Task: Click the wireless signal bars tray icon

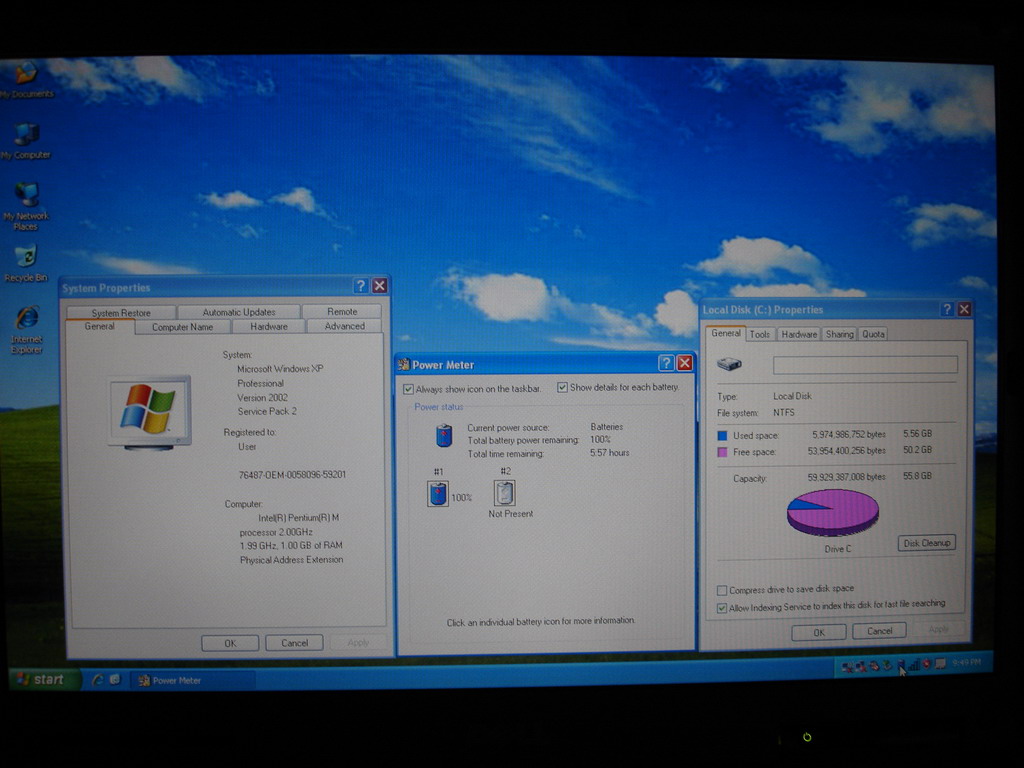Action: 914,665
